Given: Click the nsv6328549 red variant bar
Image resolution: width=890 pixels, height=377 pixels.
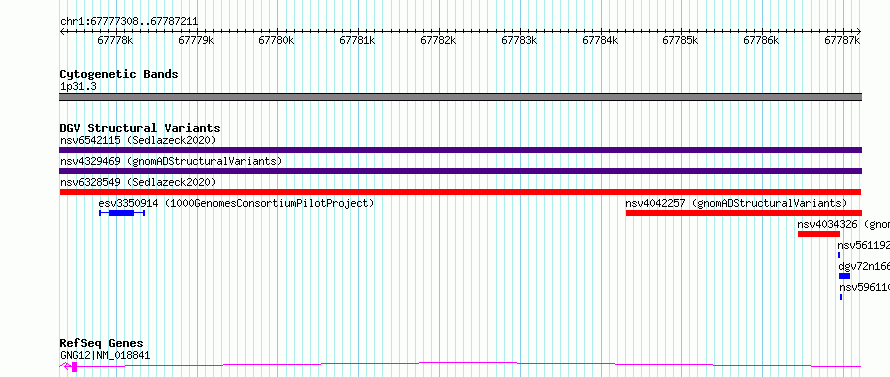Looking at the screenshot, I should pos(460,192).
